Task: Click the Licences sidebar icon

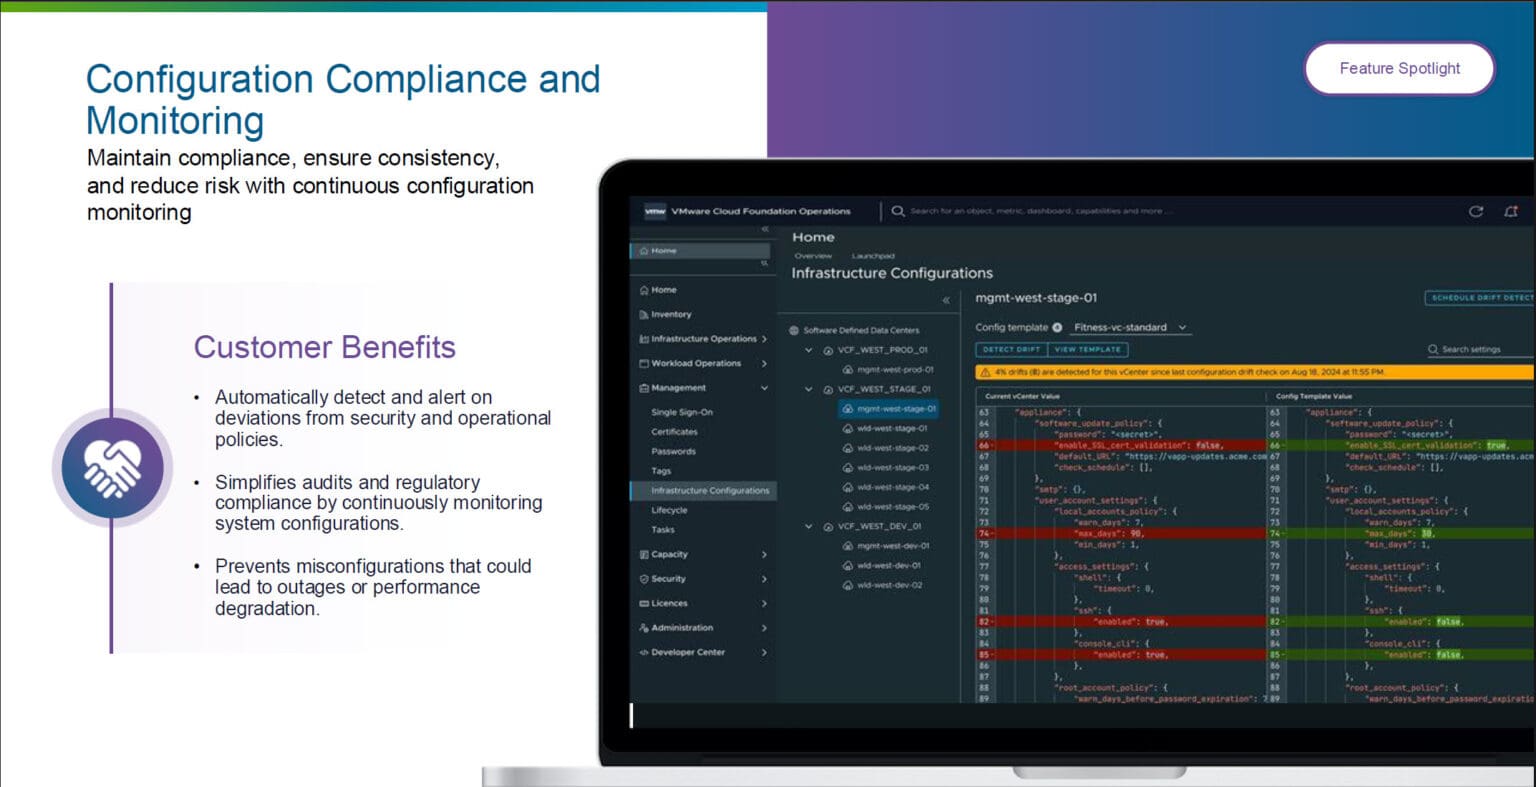Action: (x=644, y=603)
